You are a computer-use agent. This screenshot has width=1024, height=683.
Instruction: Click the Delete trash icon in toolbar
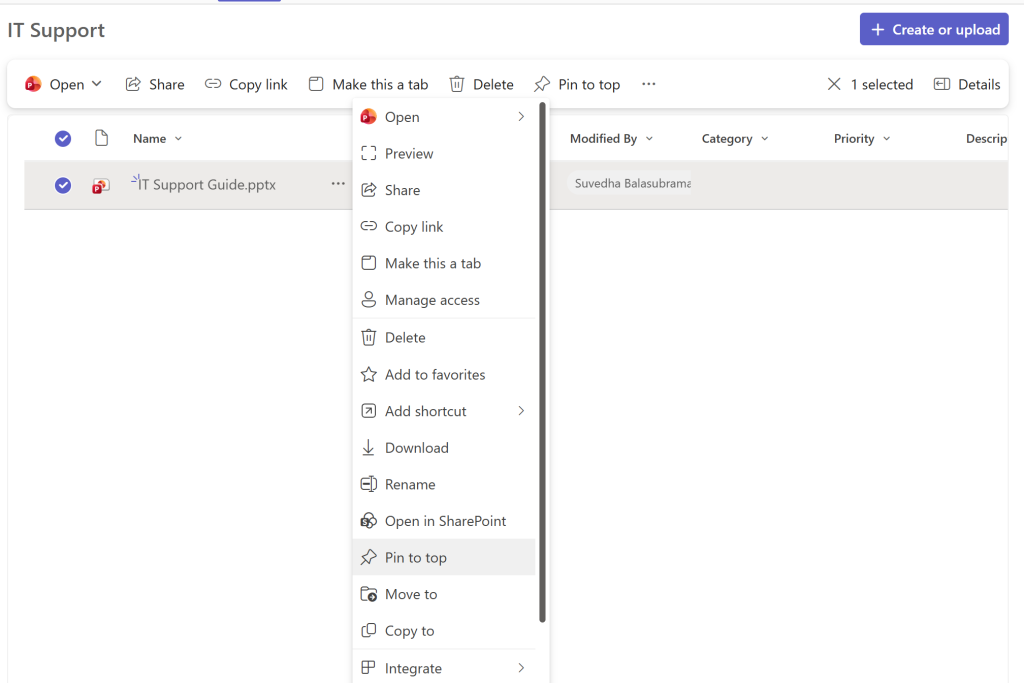pyautogui.click(x=457, y=84)
